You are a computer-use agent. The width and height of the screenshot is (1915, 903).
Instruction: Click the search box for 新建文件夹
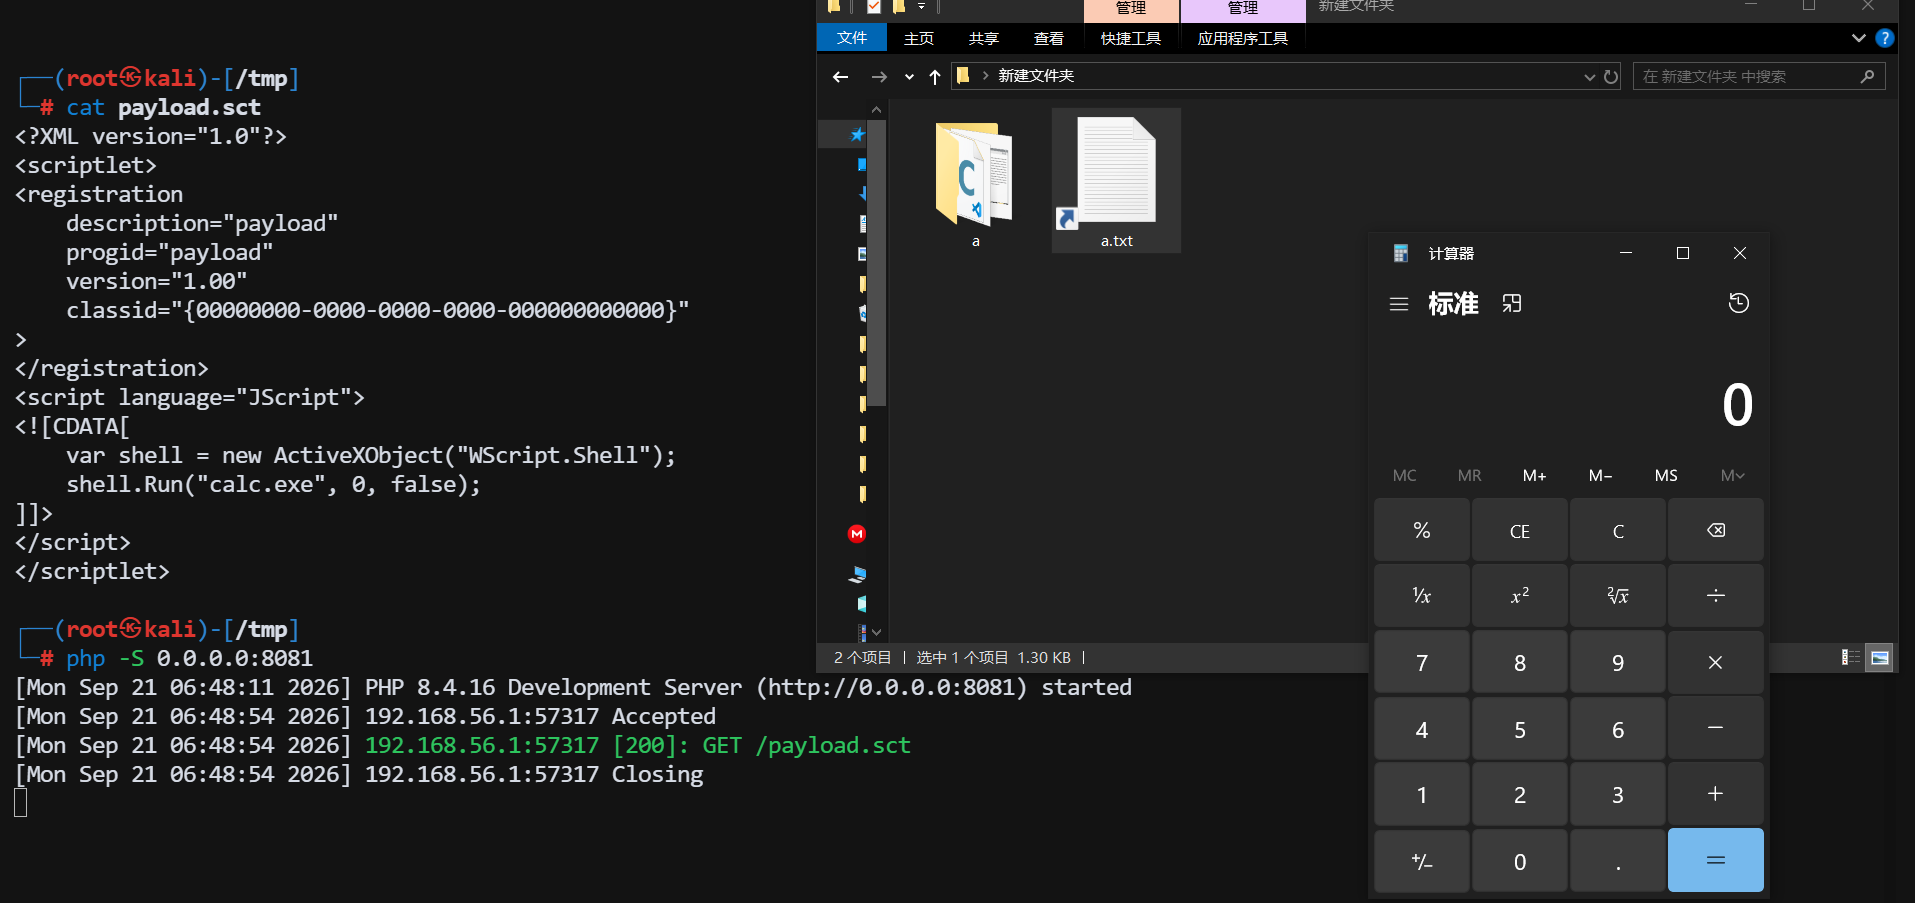click(1759, 77)
